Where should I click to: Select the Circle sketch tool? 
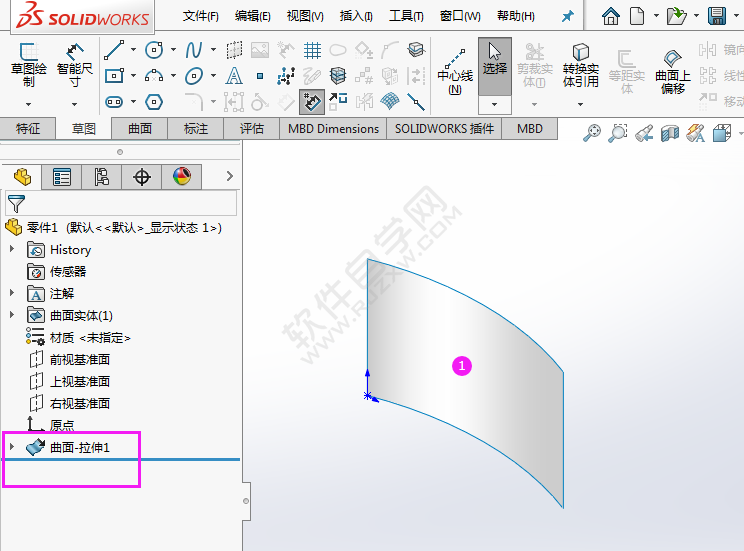(x=154, y=50)
